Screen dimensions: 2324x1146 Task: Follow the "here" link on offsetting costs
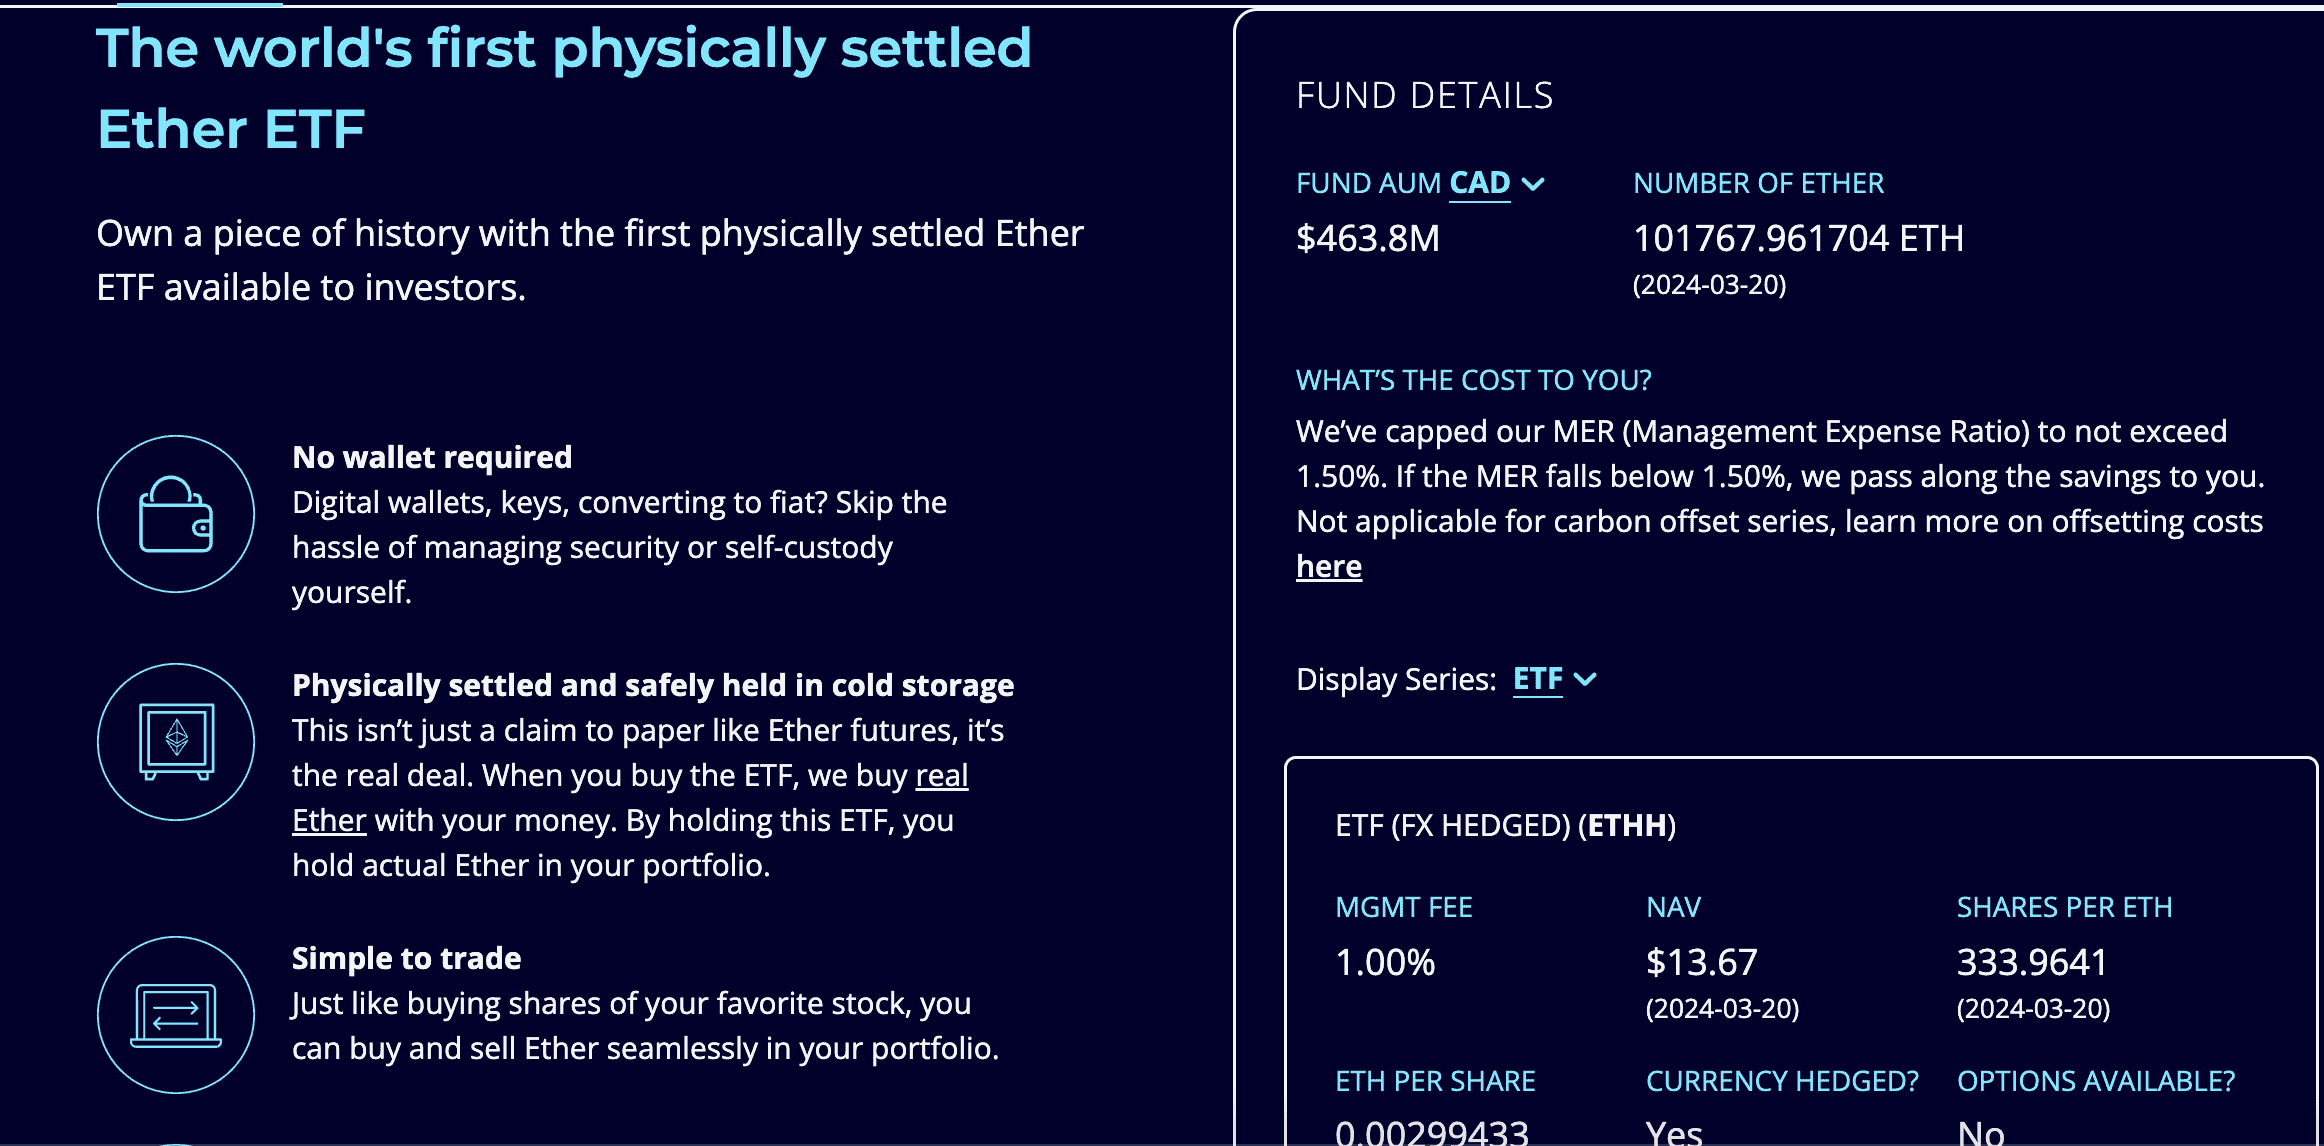pyautogui.click(x=1328, y=567)
